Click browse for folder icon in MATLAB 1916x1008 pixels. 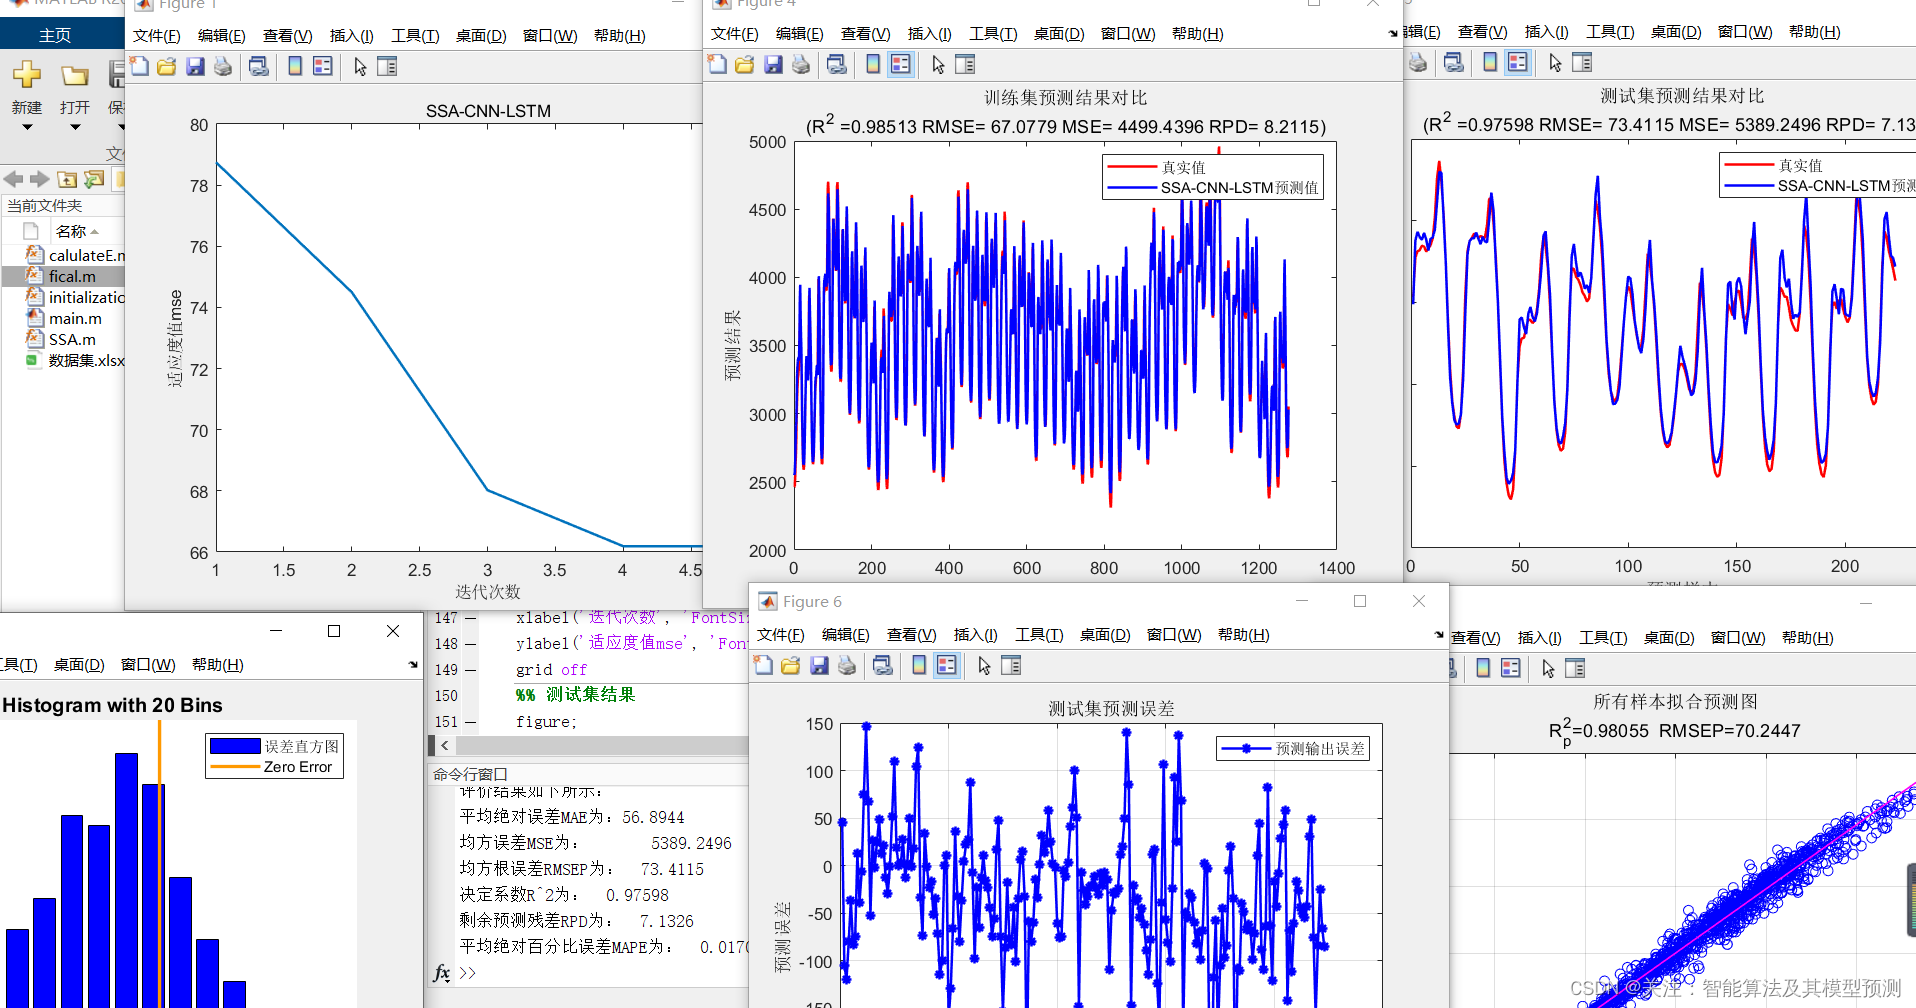94,179
